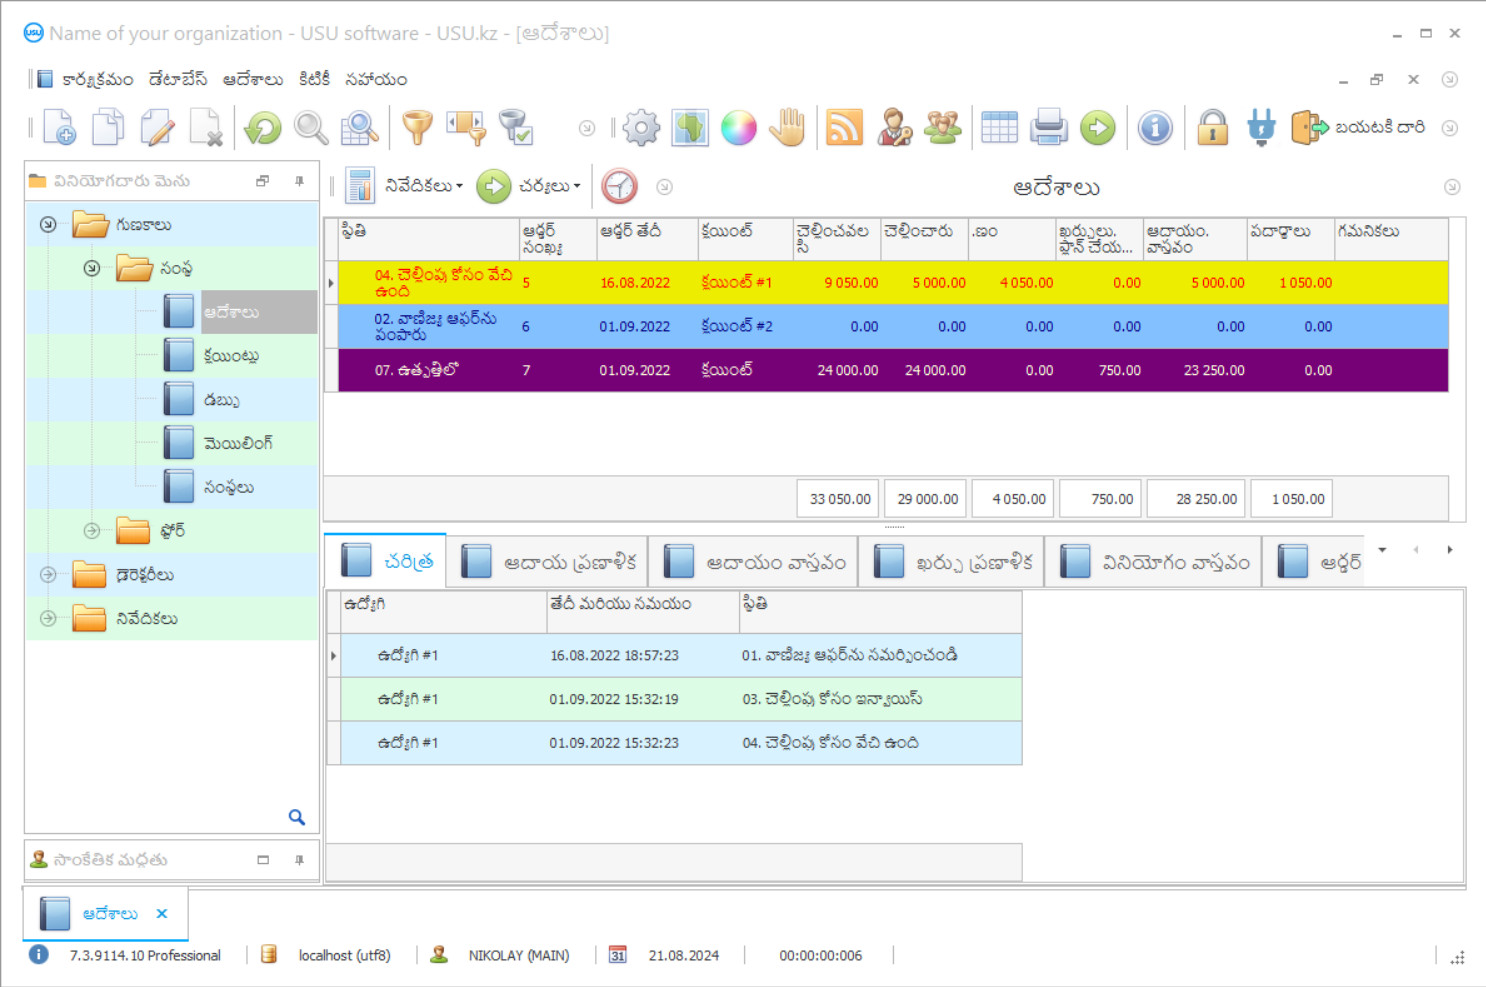Viewport: 1486px width, 987px height.
Task: Collapse the గుణకాలు tree folder
Action: (x=48, y=225)
